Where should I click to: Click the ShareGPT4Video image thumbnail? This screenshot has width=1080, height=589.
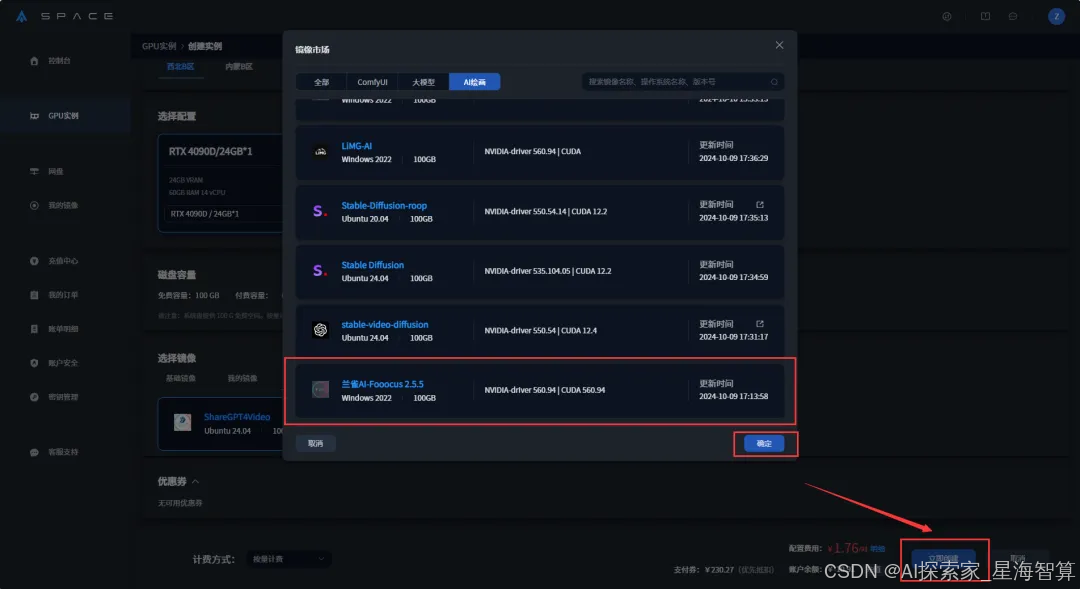click(183, 422)
